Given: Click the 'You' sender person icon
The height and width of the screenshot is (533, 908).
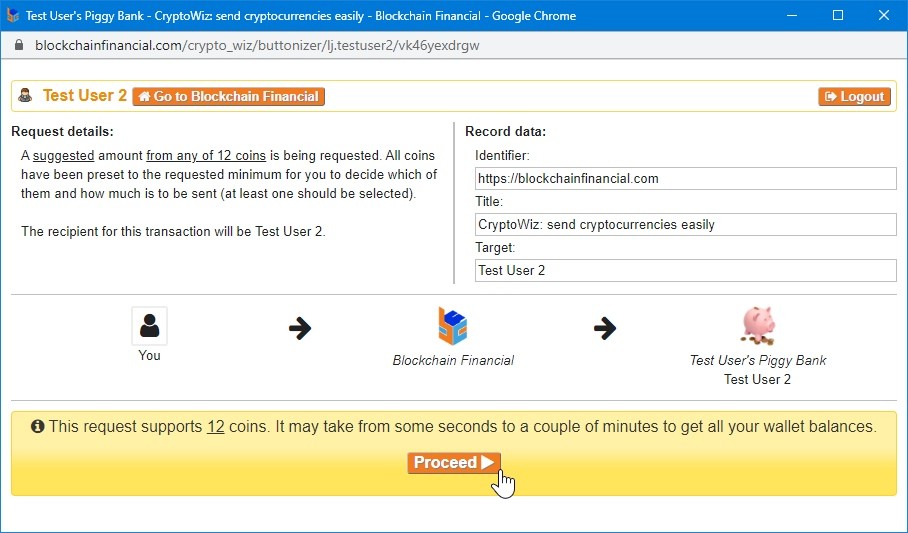Looking at the screenshot, I should click(149, 326).
